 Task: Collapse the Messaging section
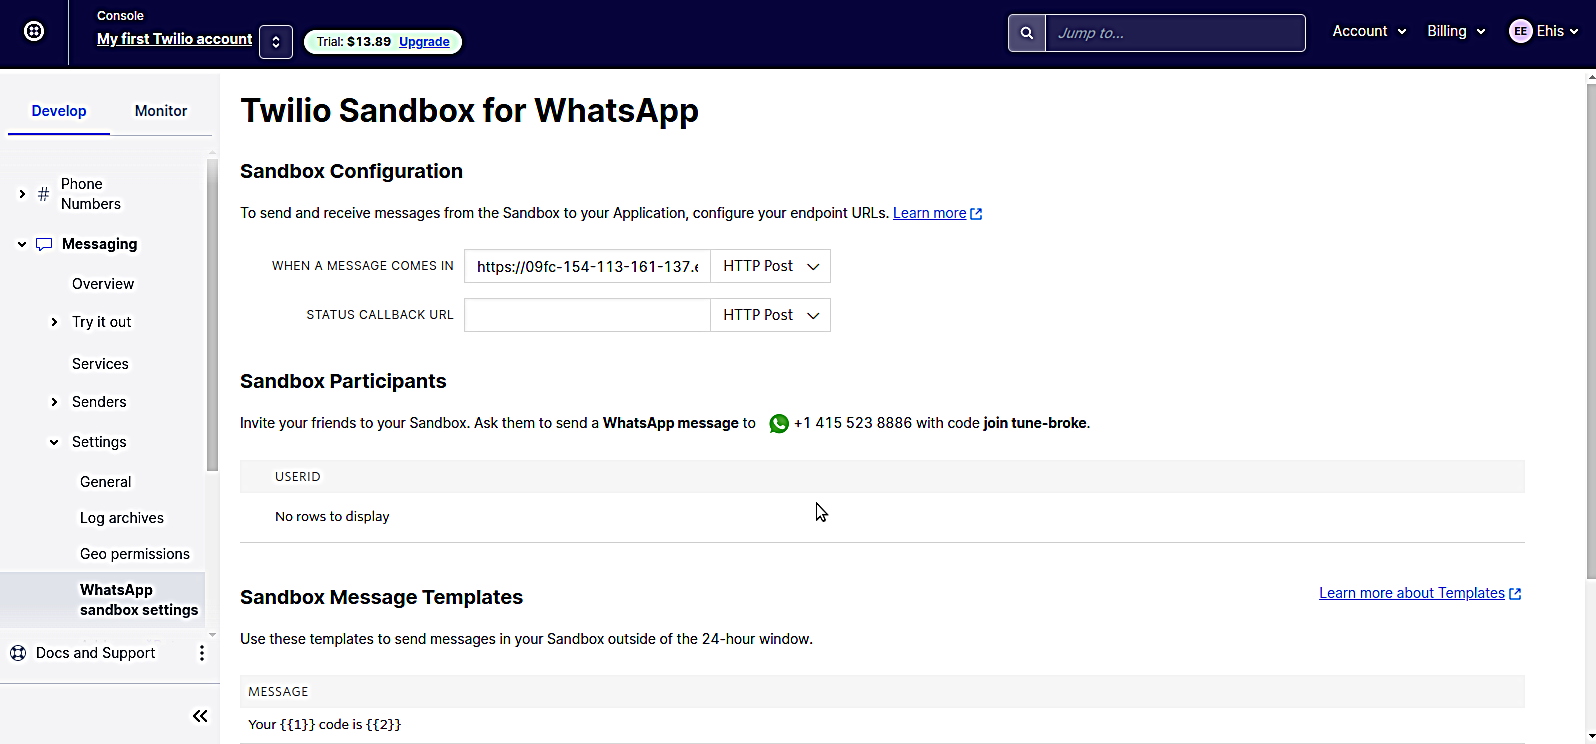click(22, 244)
